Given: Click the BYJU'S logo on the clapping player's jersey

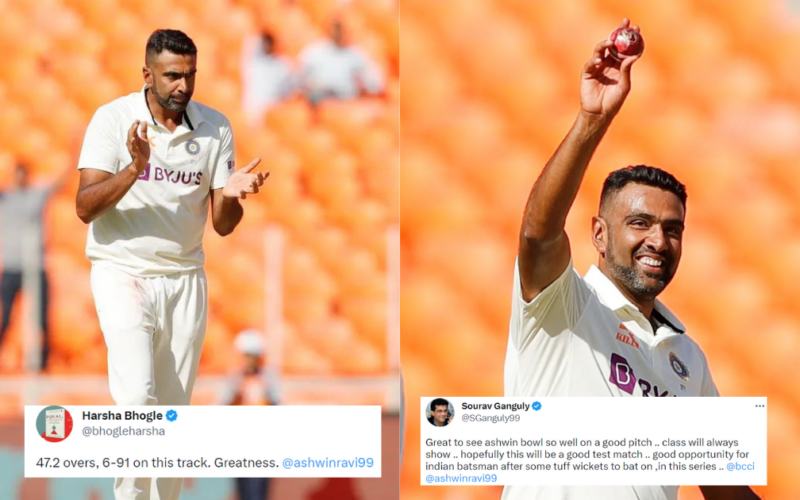Looking at the screenshot, I should coord(170,174).
